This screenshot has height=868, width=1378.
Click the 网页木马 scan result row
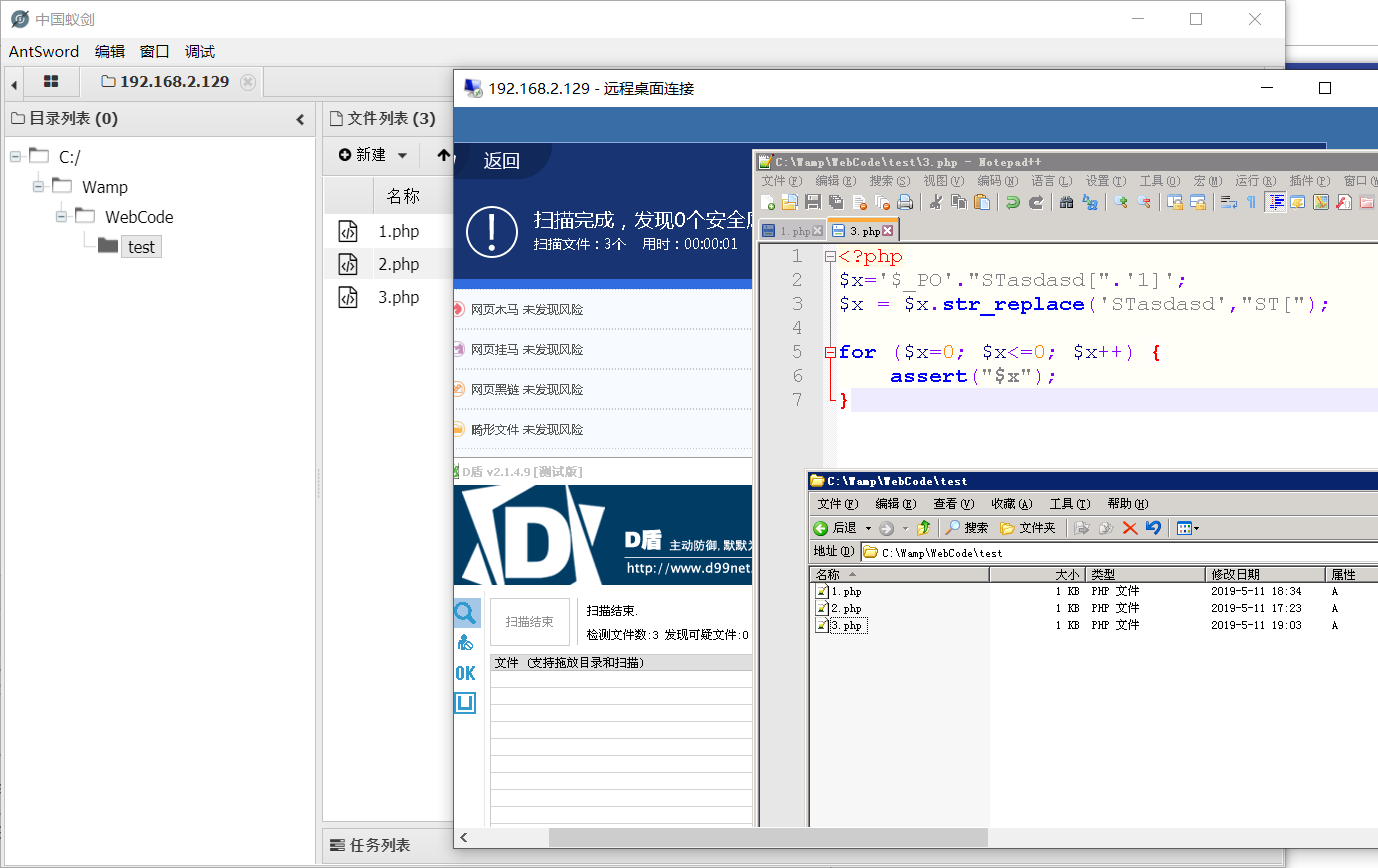[602, 309]
